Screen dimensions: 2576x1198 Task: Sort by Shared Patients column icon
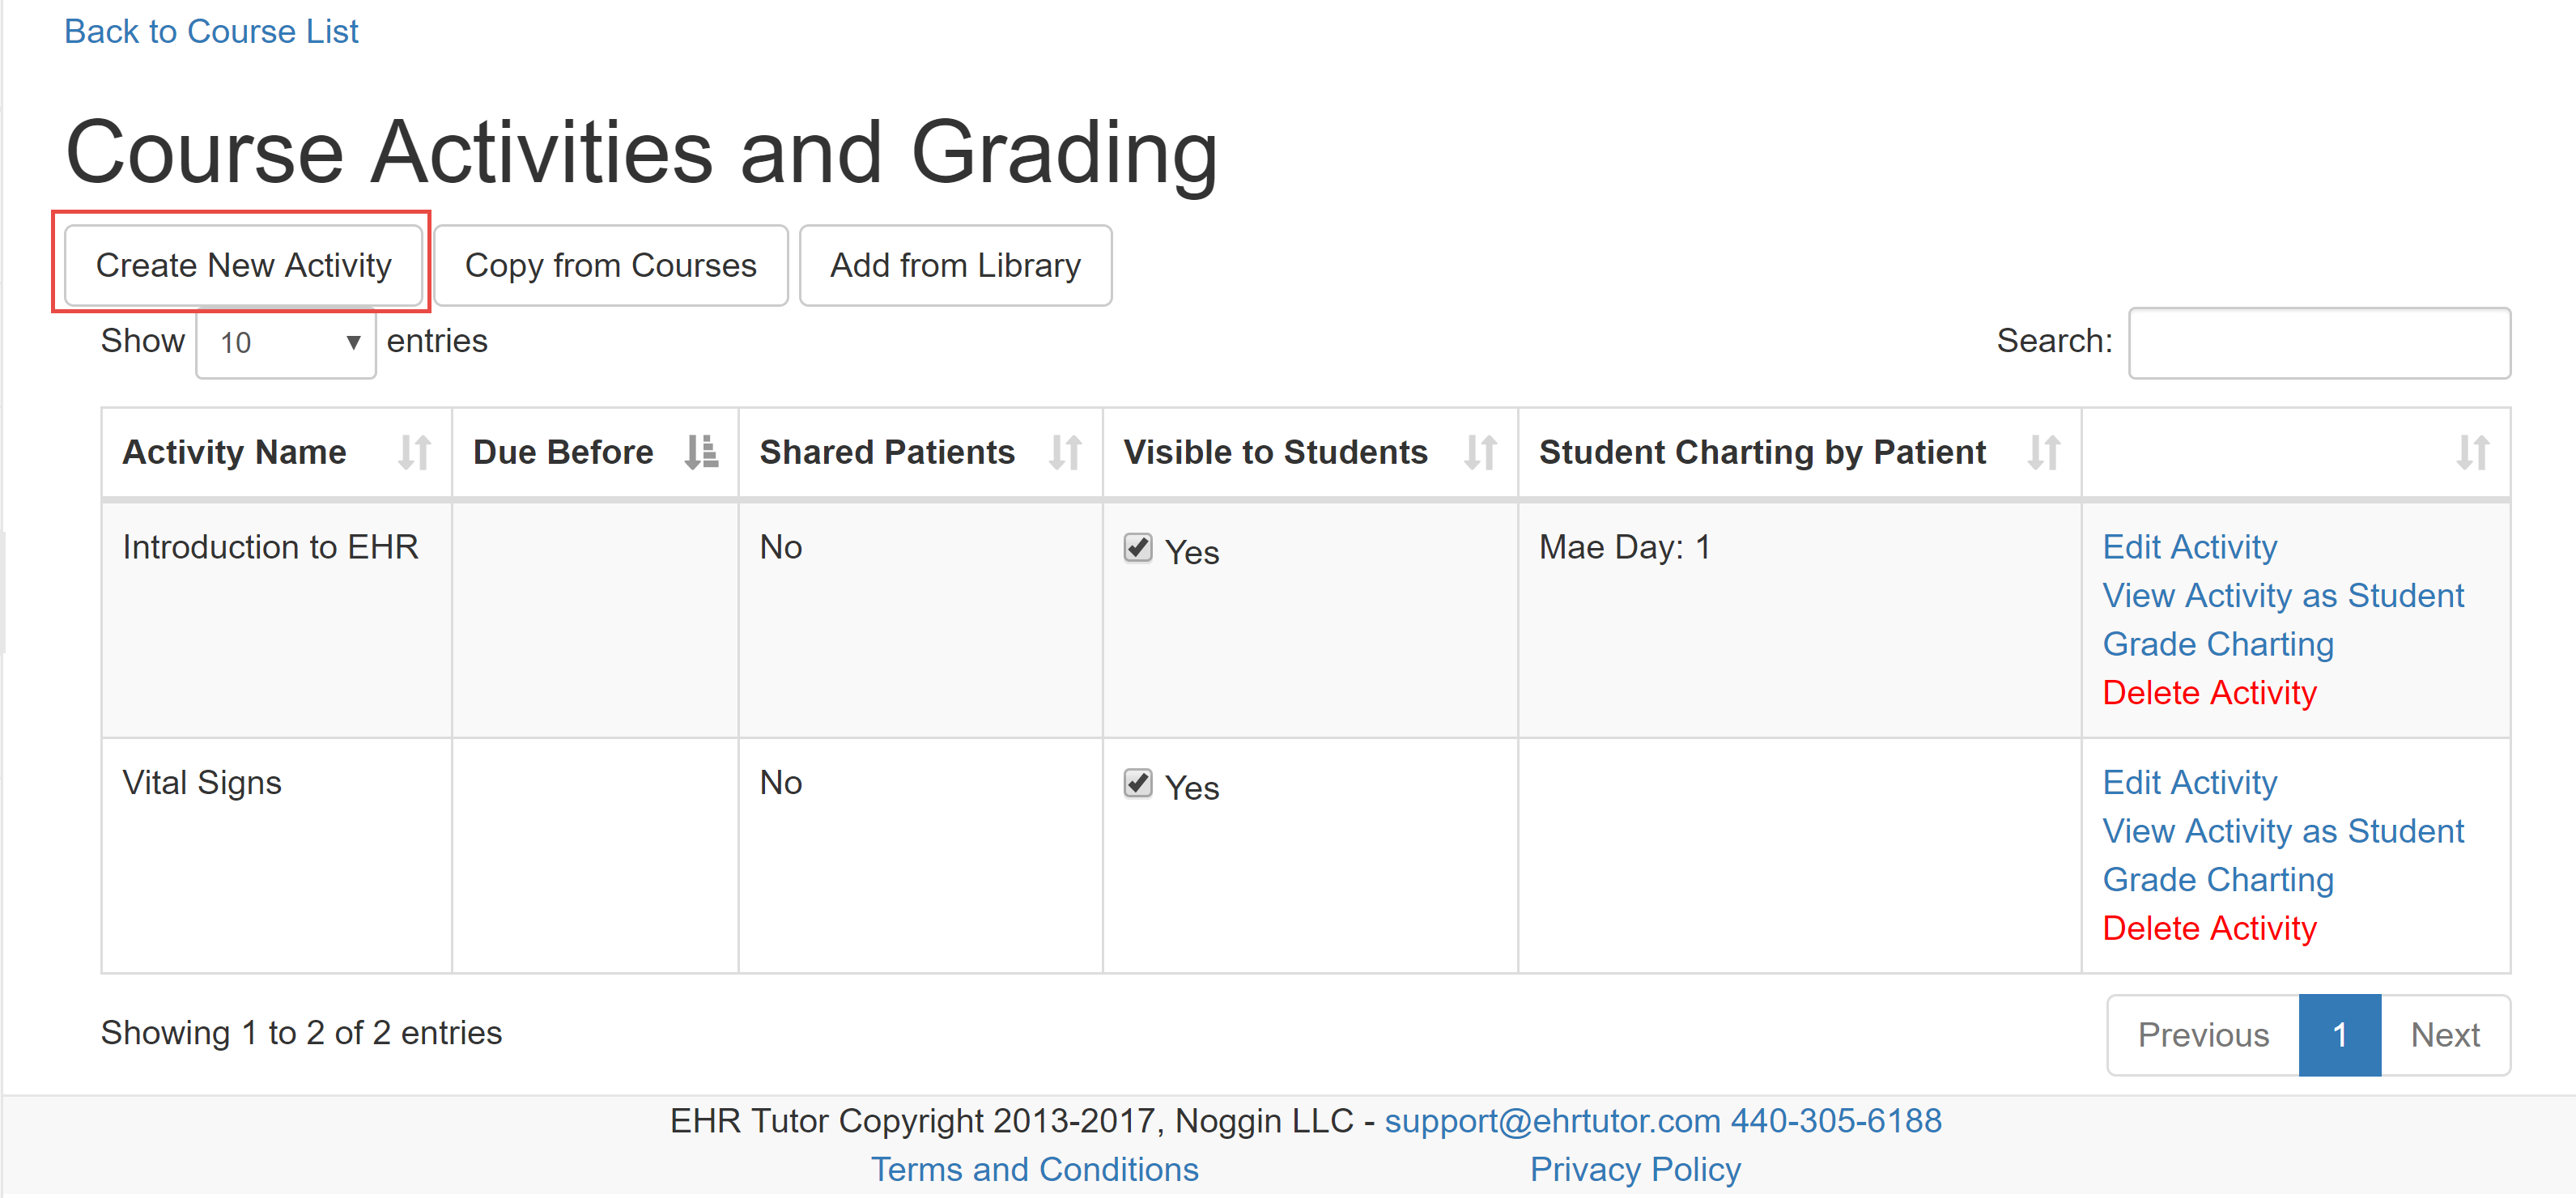tap(1065, 453)
